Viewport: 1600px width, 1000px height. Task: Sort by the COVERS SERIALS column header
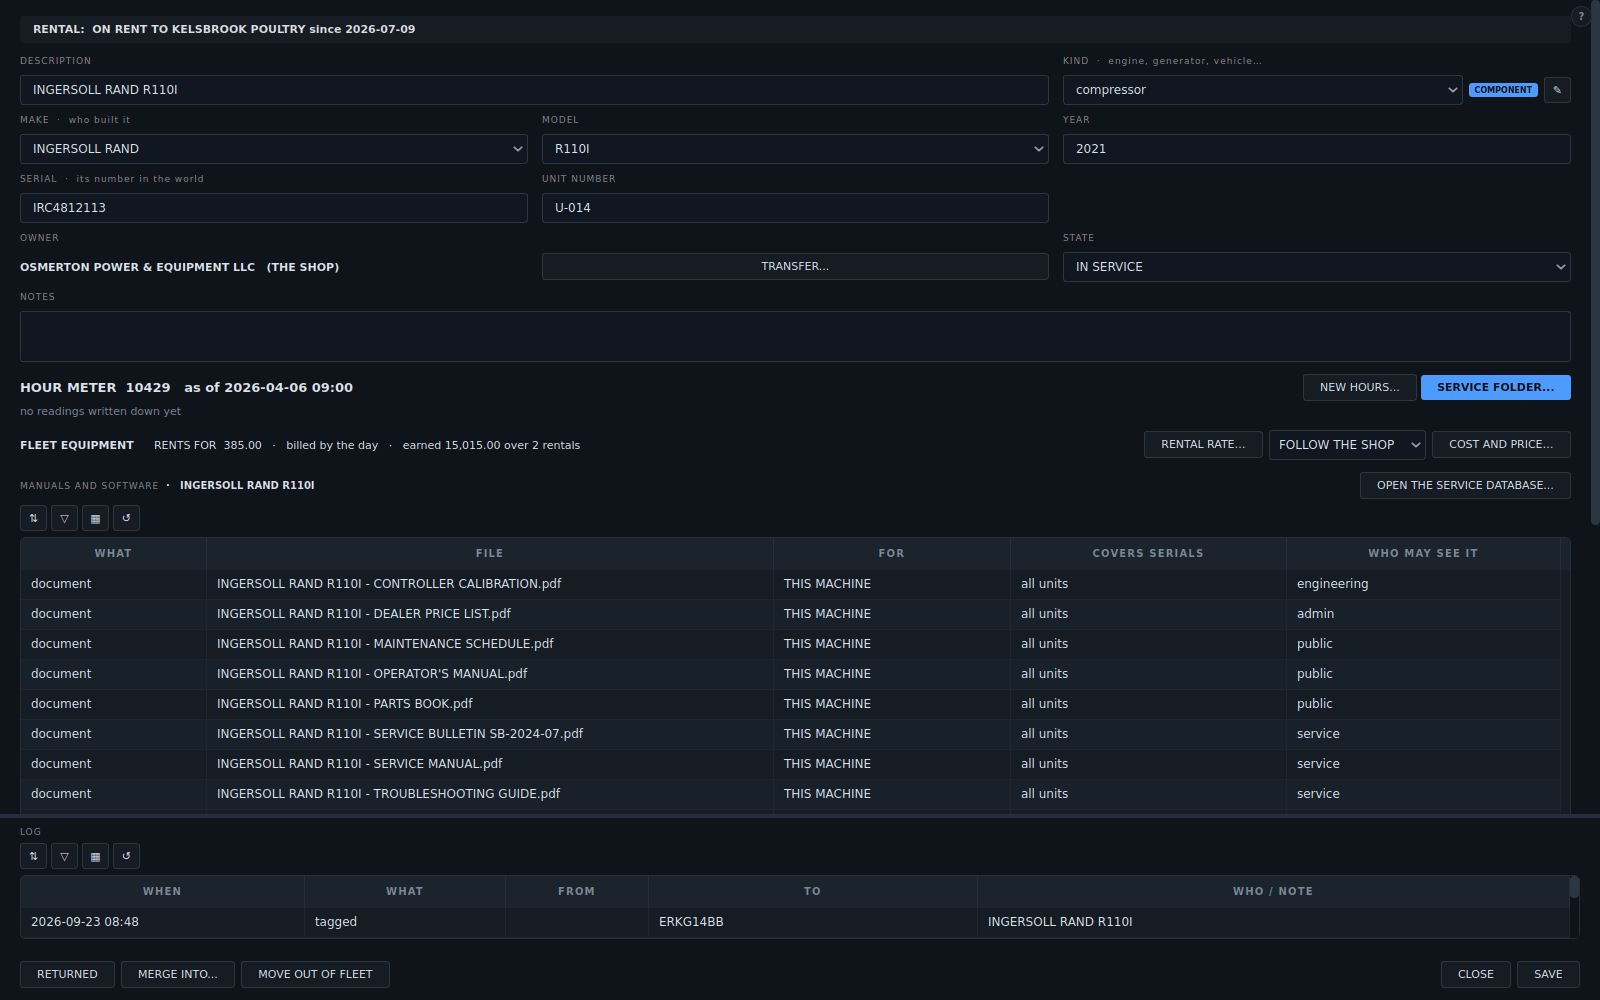point(1148,553)
